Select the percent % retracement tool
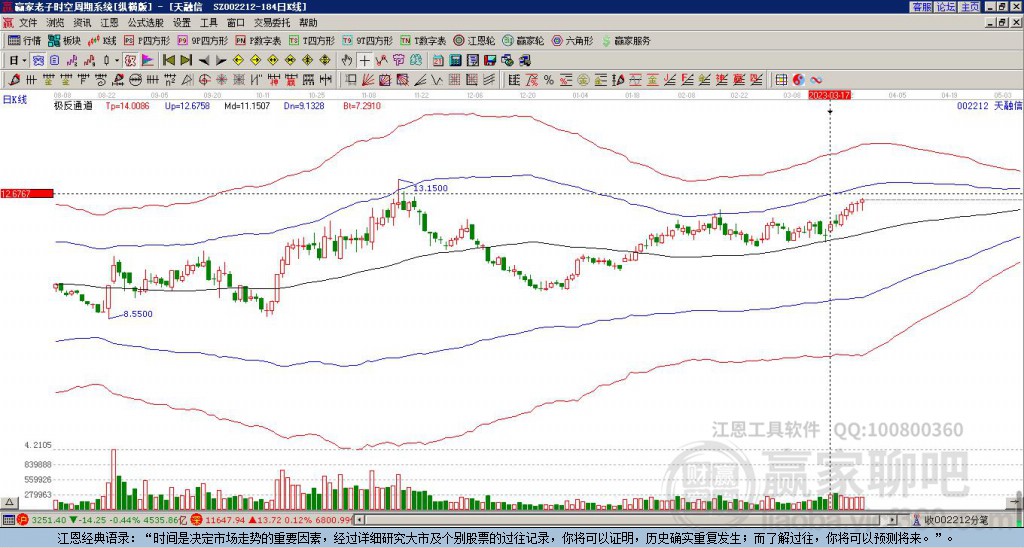1024x548 pixels. (x=549, y=80)
